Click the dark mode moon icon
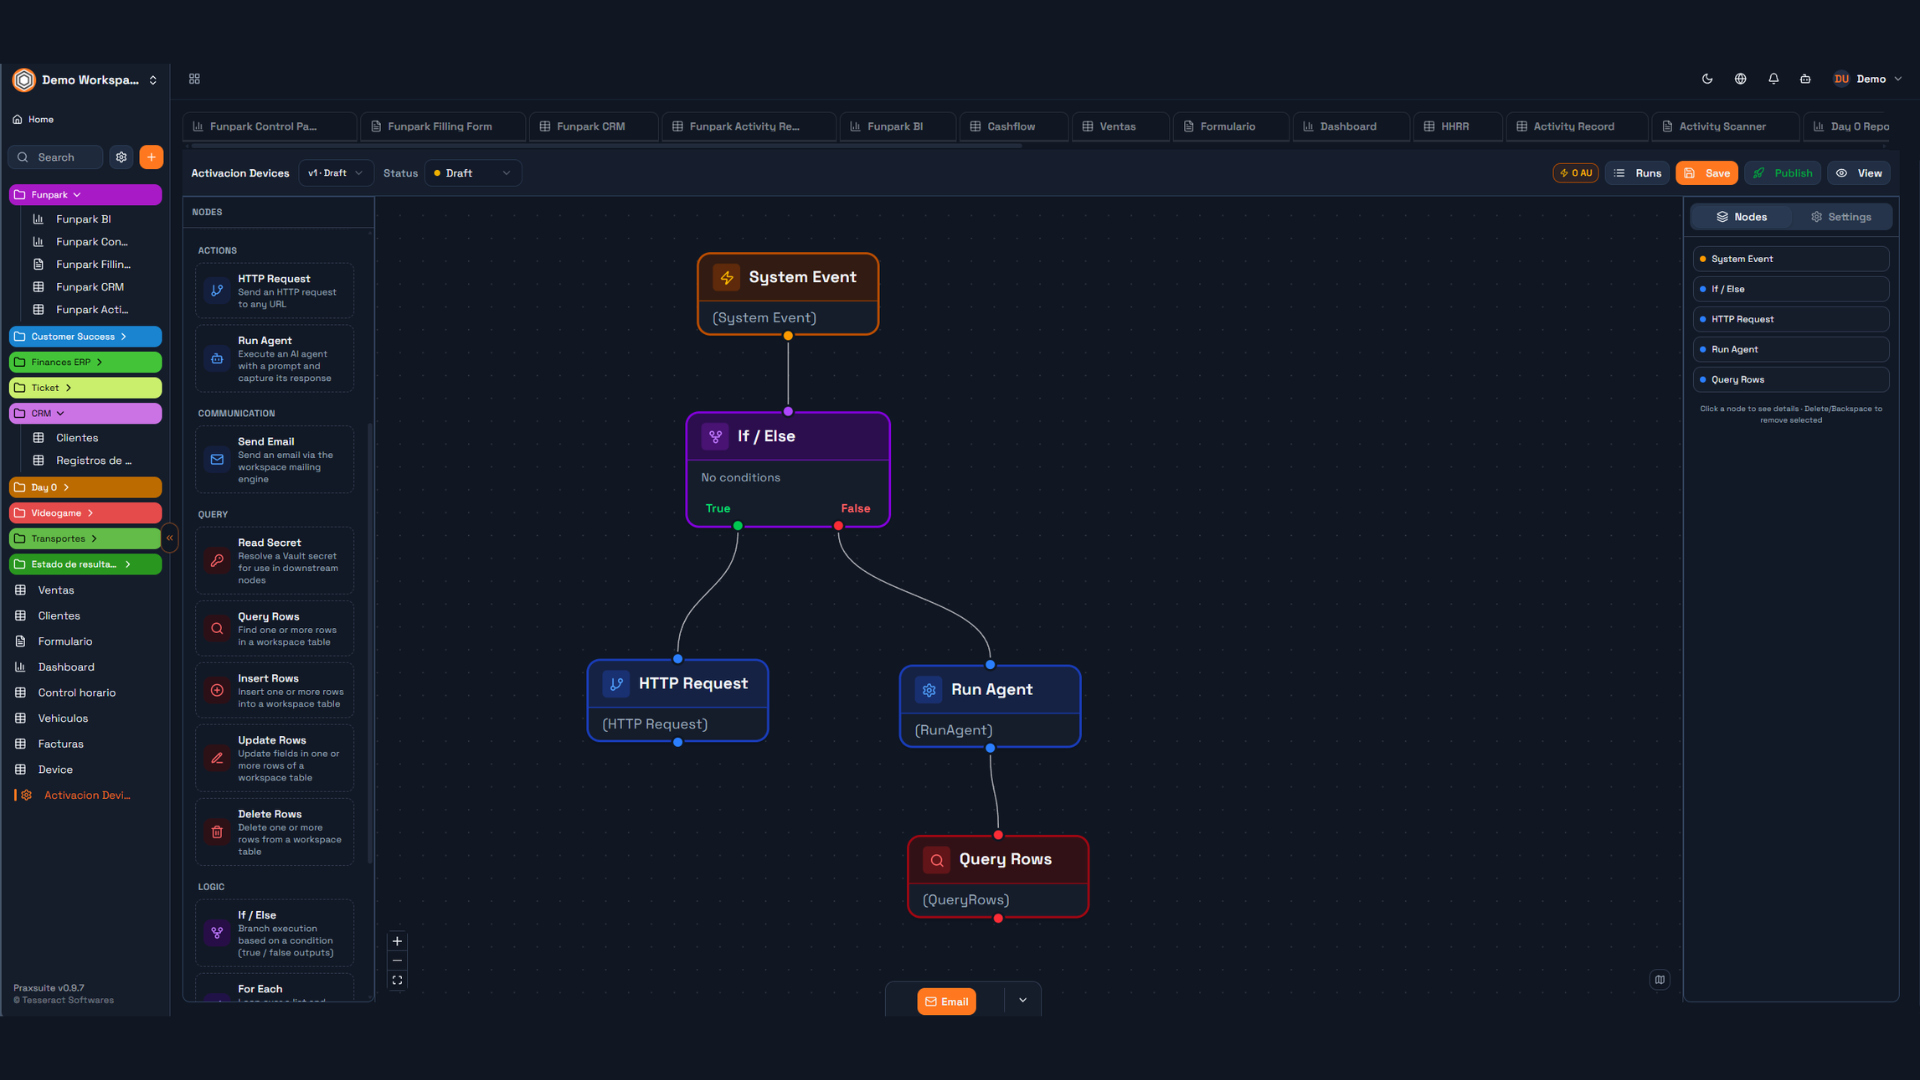1920x1080 pixels. (x=1707, y=79)
